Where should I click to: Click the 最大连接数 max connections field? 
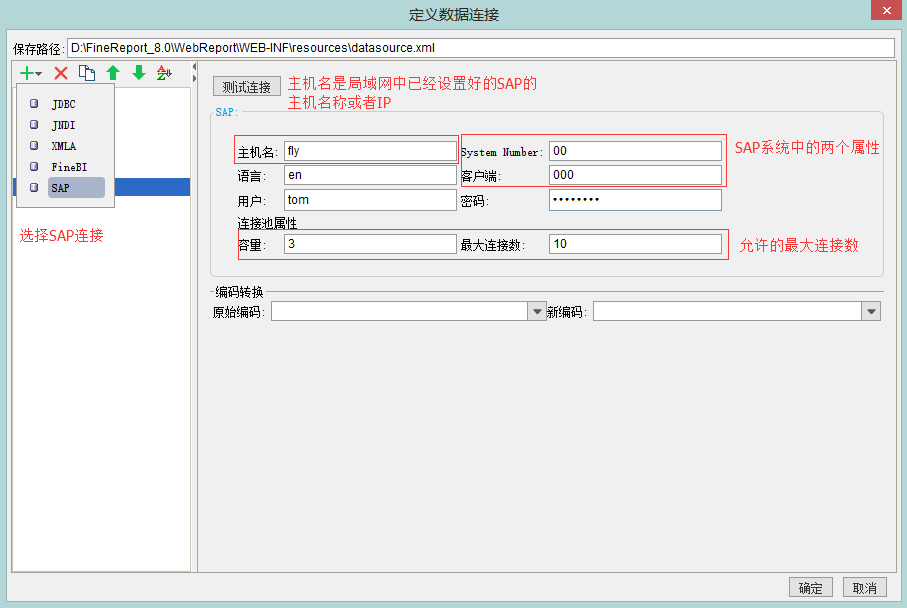[635, 244]
